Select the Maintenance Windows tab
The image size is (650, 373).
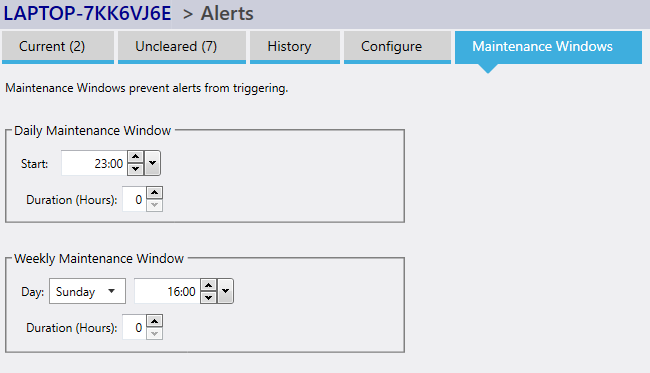pyautogui.click(x=548, y=47)
